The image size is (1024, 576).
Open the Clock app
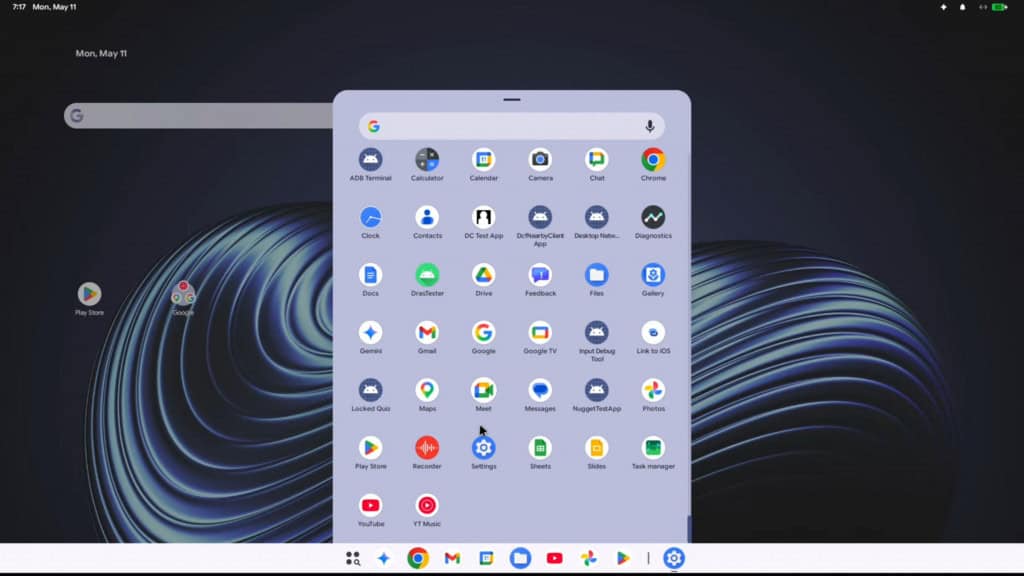coord(370,217)
